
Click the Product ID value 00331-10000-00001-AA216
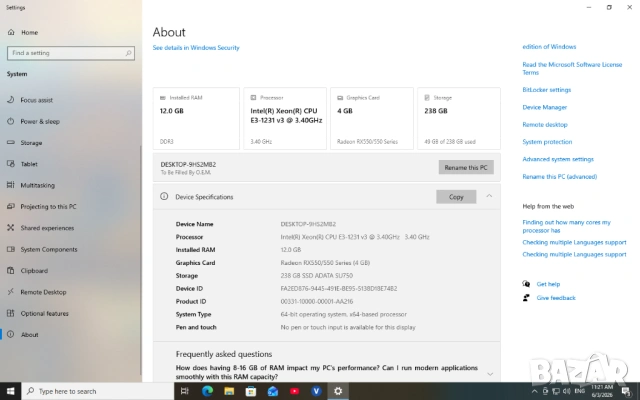tap(317, 301)
